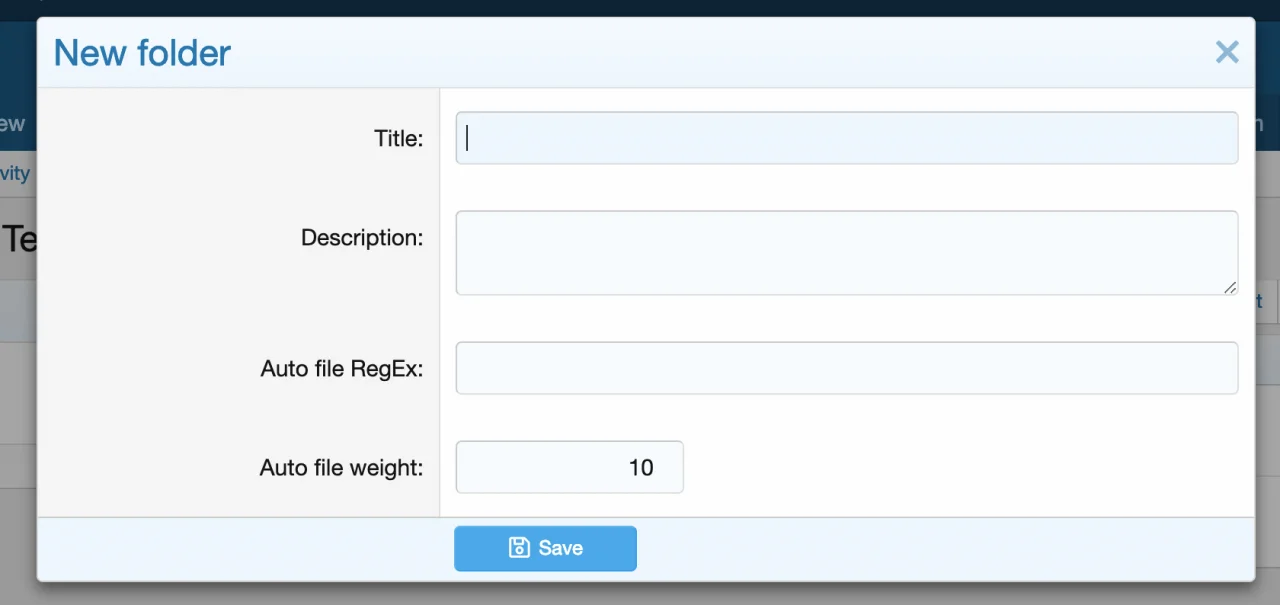
Task: Click the "Auto file RegEx:" label
Action: (342, 369)
